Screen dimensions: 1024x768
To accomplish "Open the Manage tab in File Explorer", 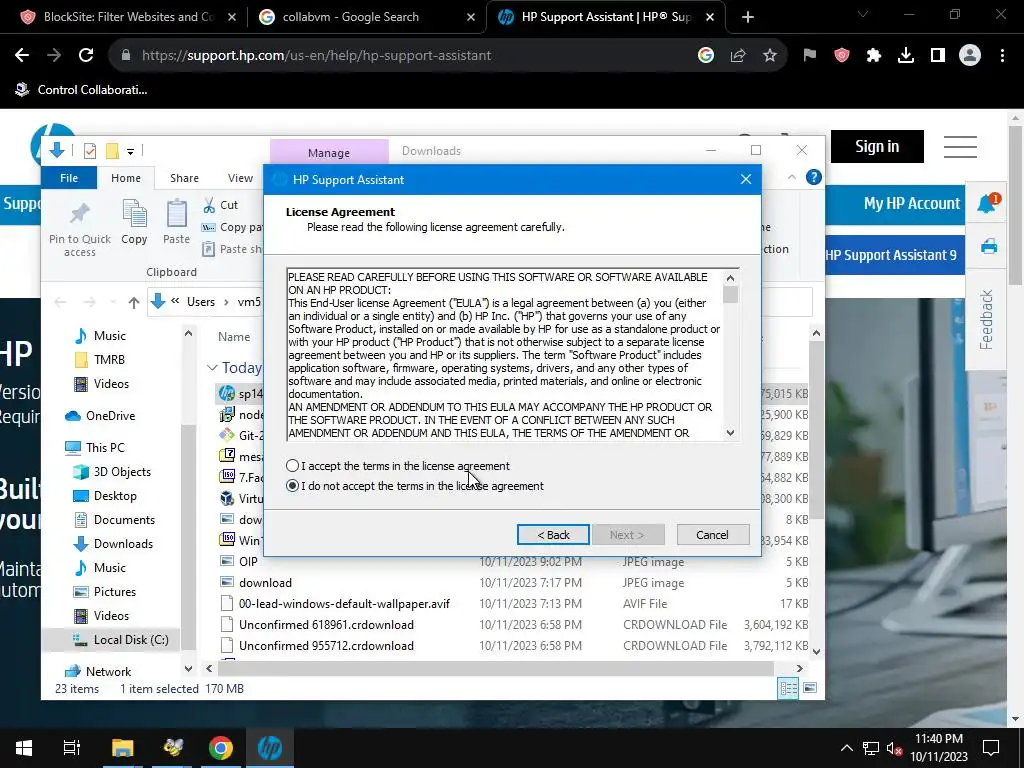I will pos(328,152).
